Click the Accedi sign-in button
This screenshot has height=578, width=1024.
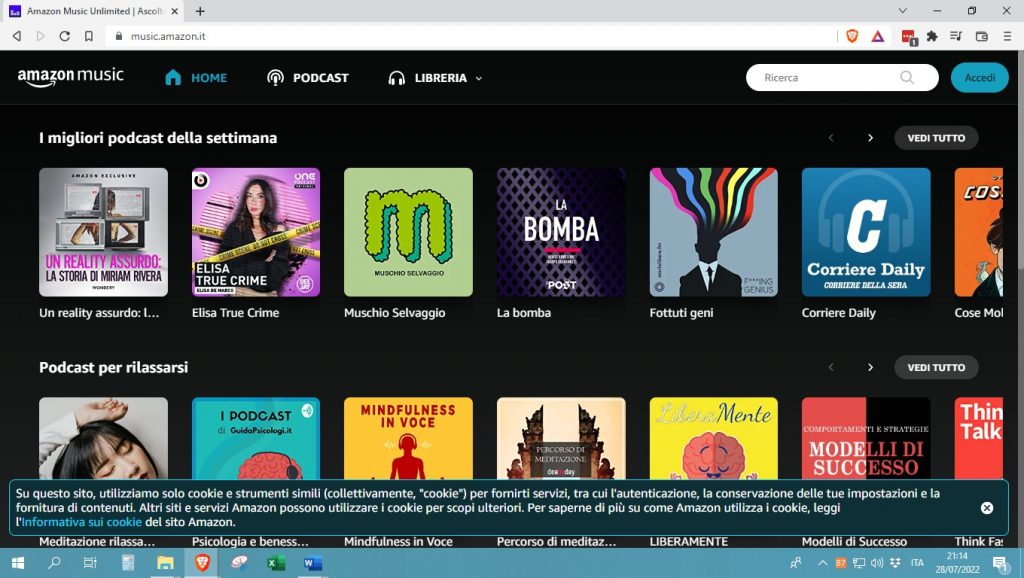click(979, 77)
